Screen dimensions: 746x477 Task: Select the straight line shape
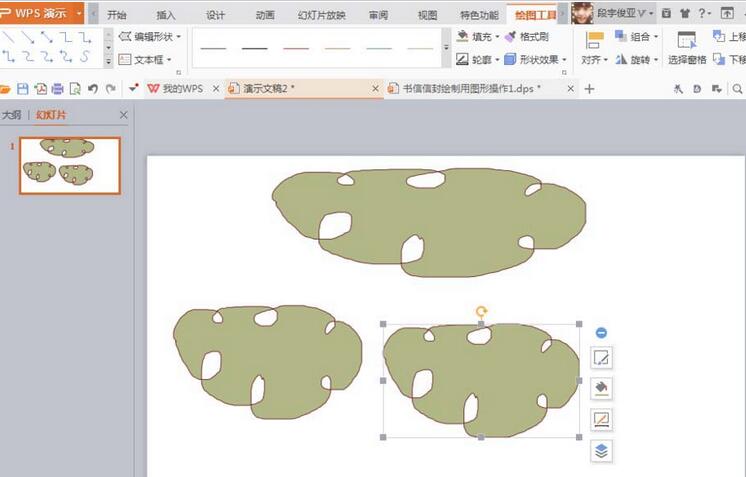[x=9, y=37]
